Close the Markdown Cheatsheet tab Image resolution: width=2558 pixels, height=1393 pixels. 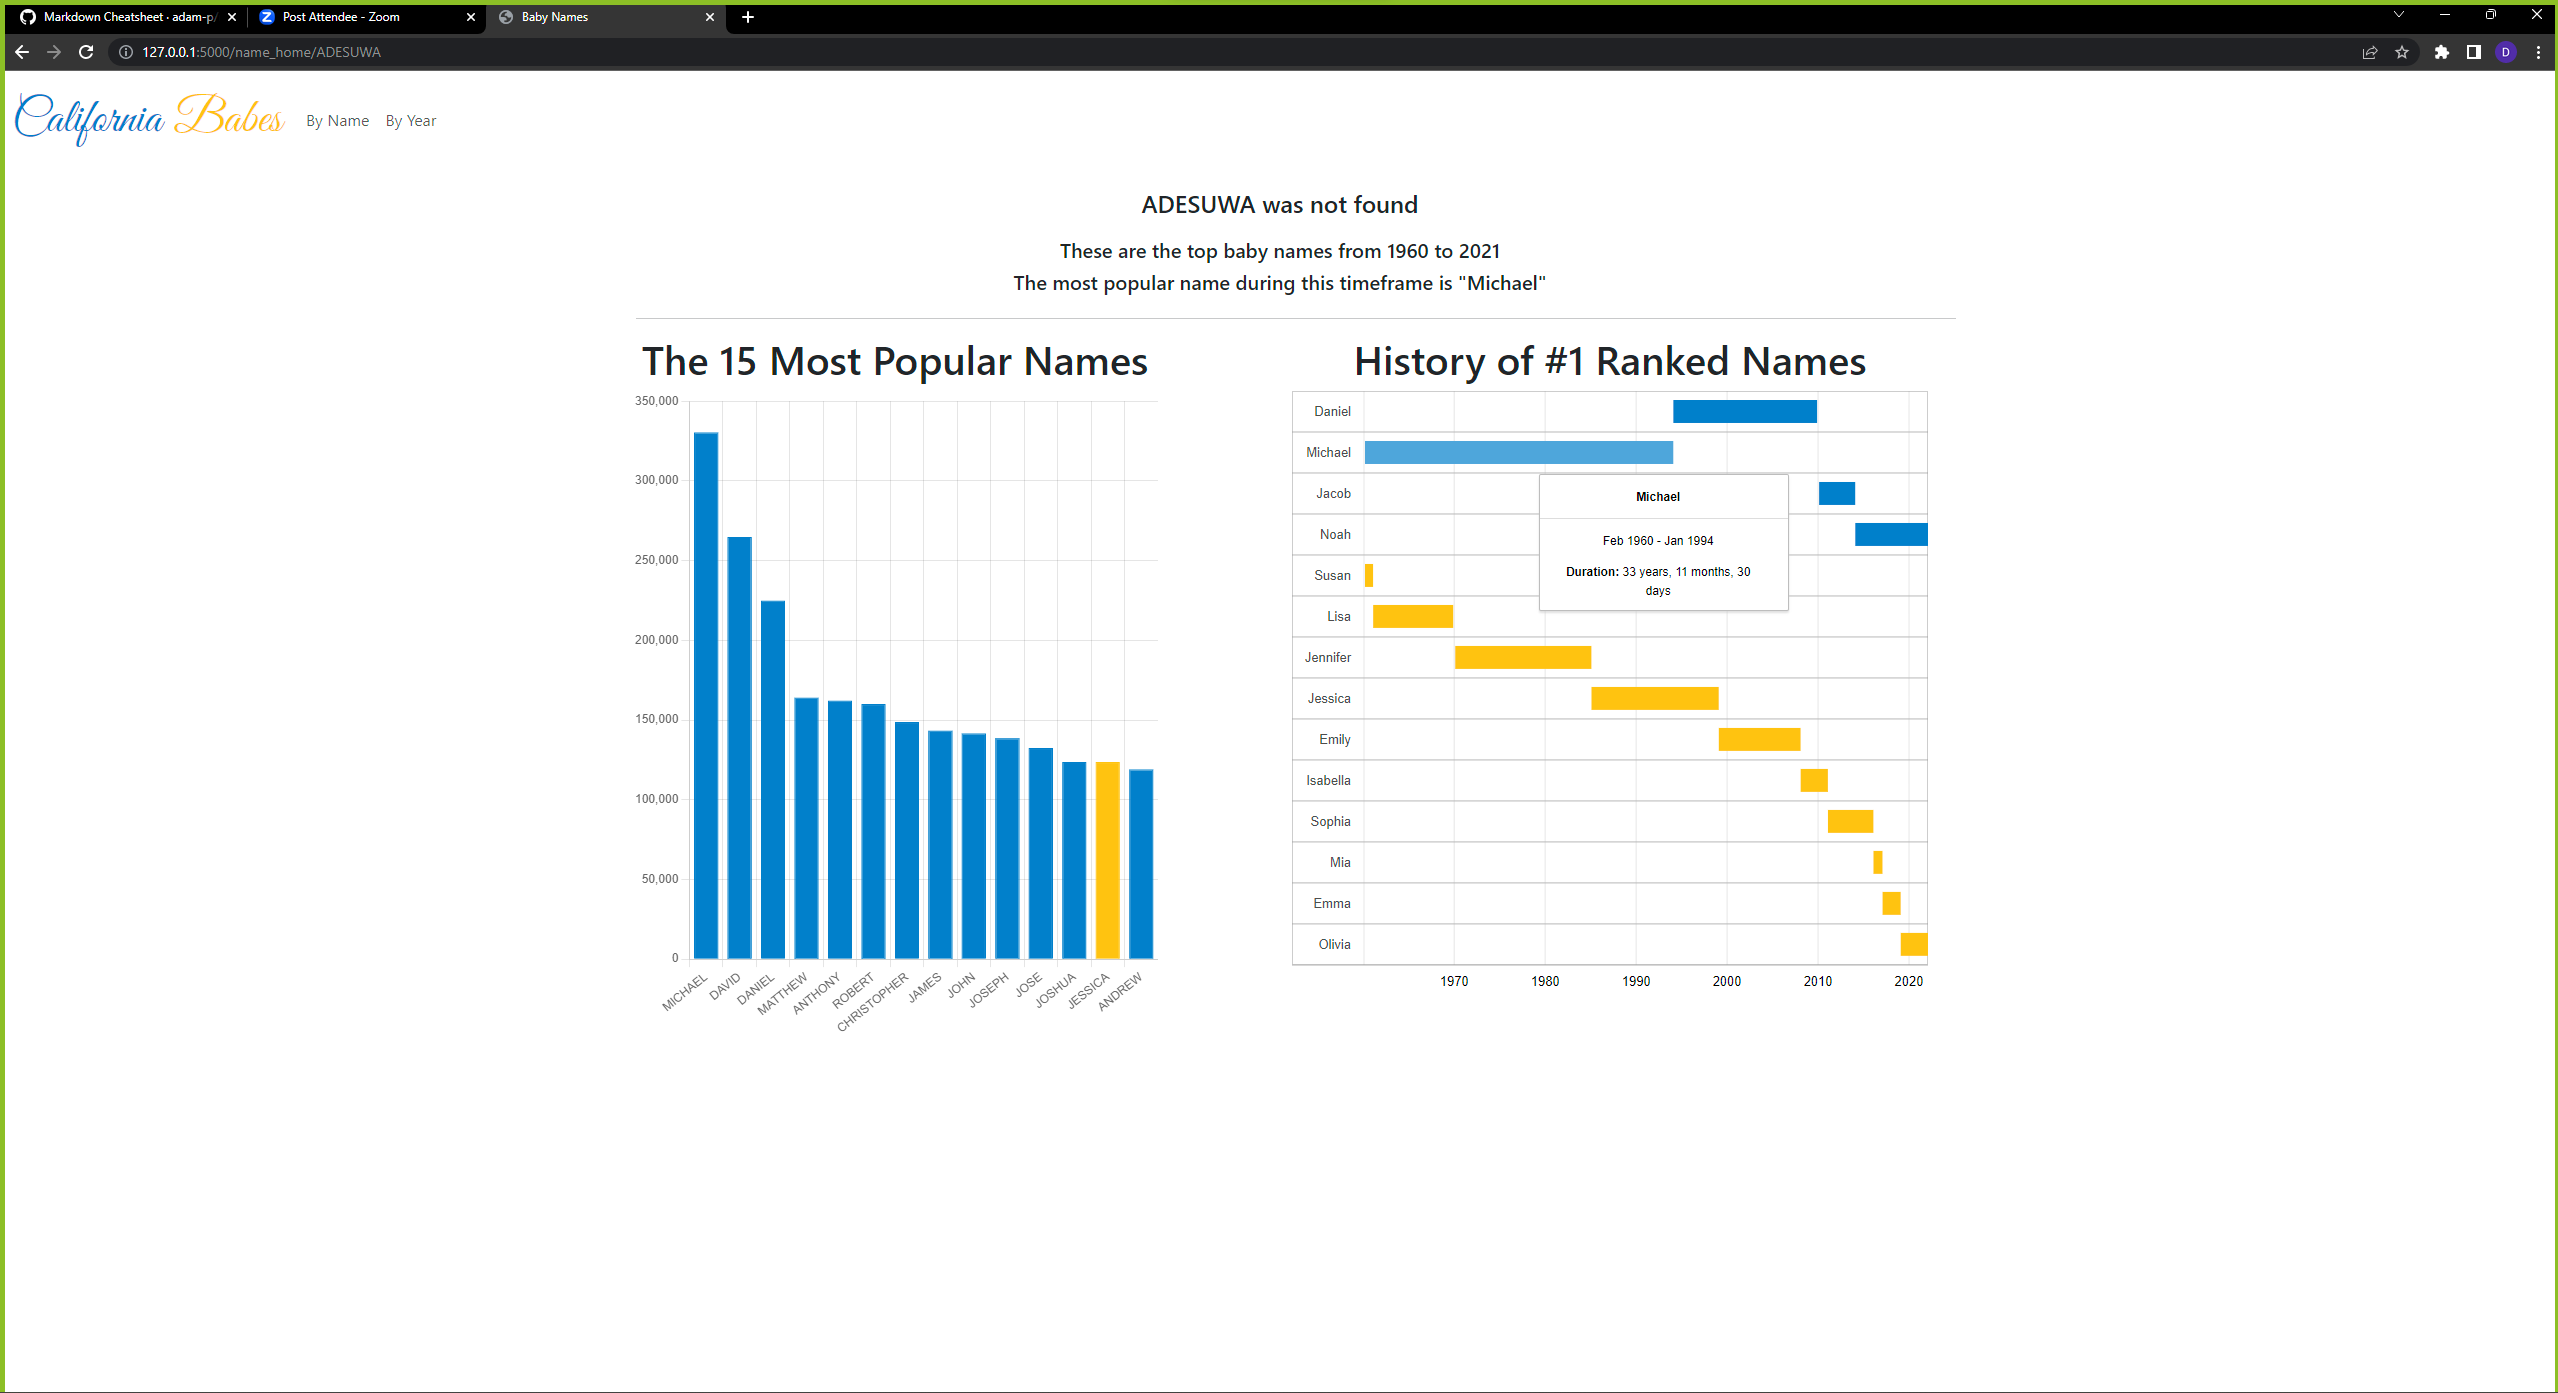[x=232, y=17]
